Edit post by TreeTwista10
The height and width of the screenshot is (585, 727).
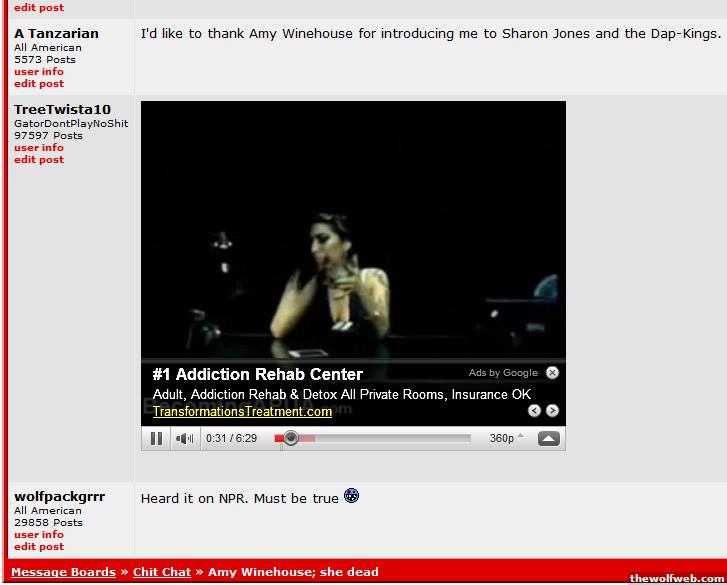point(39,160)
